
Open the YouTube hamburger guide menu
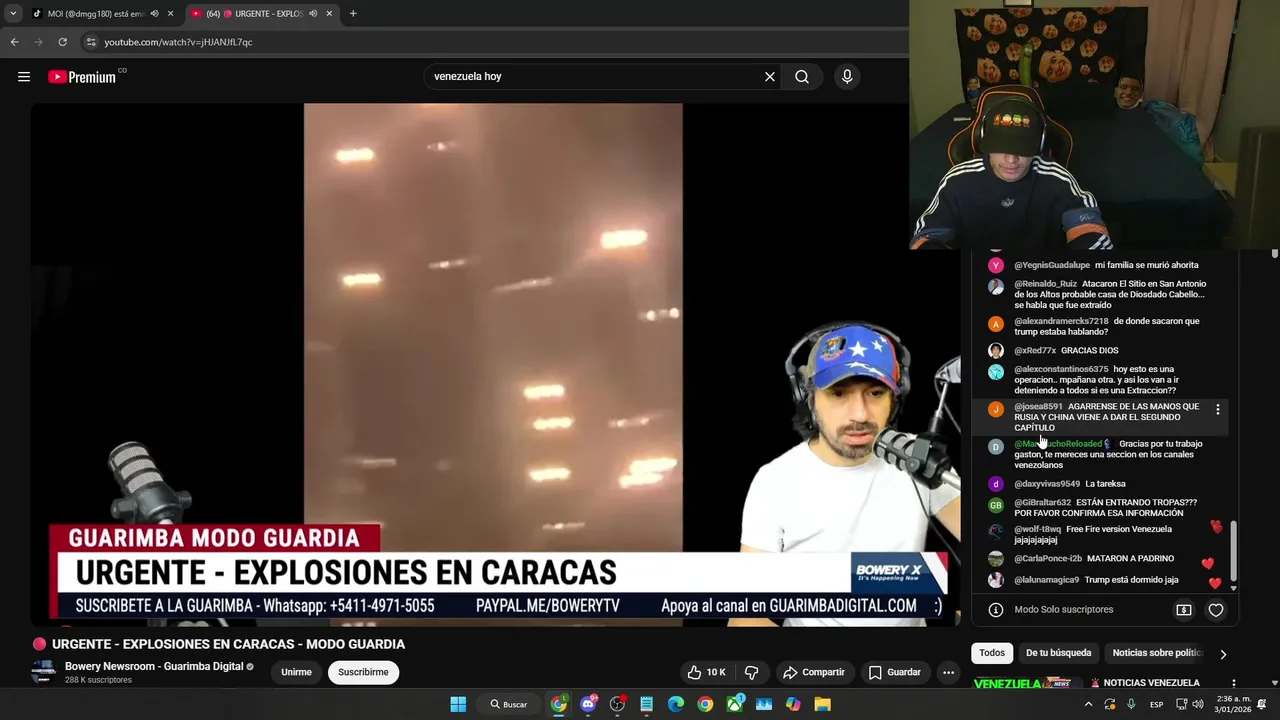[24, 77]
